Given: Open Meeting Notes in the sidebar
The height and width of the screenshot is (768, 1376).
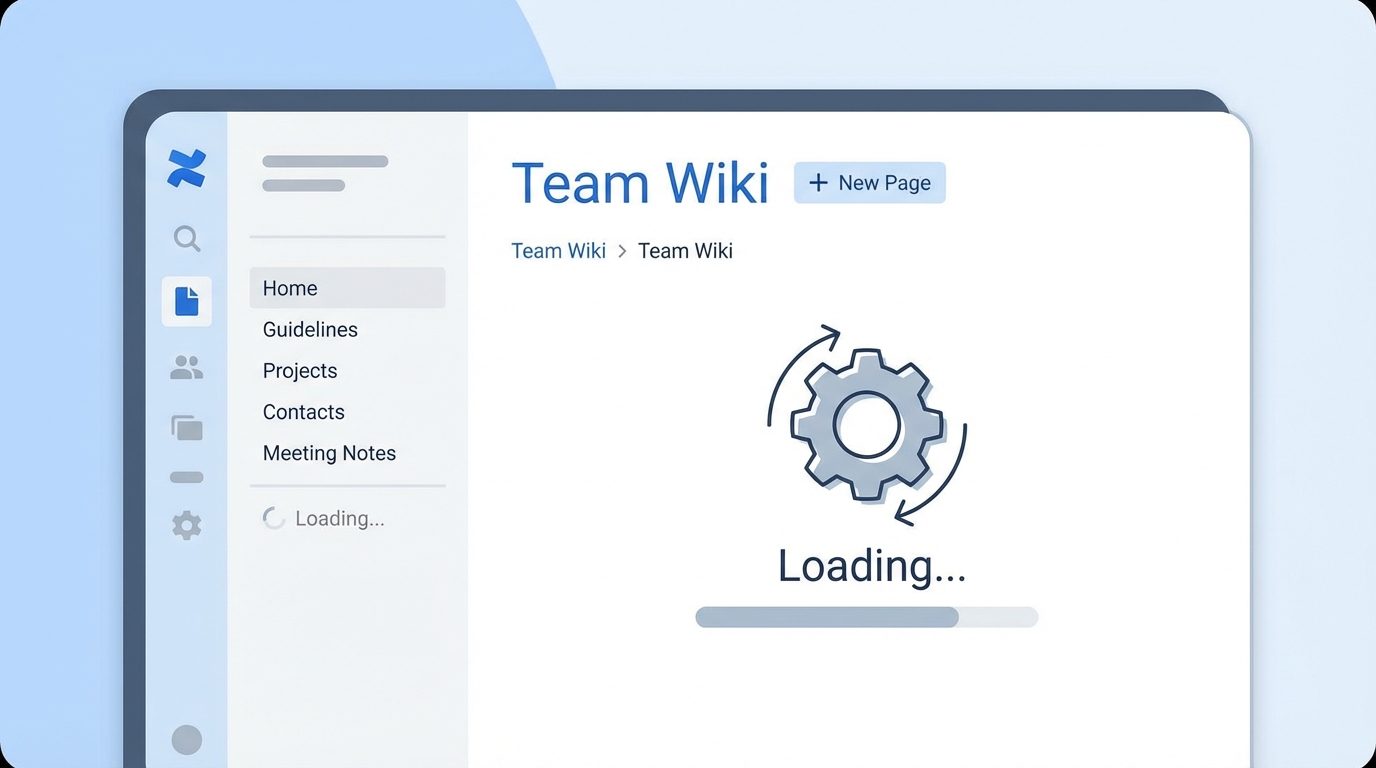Looking at the screenshot, I should pos(329,453).
